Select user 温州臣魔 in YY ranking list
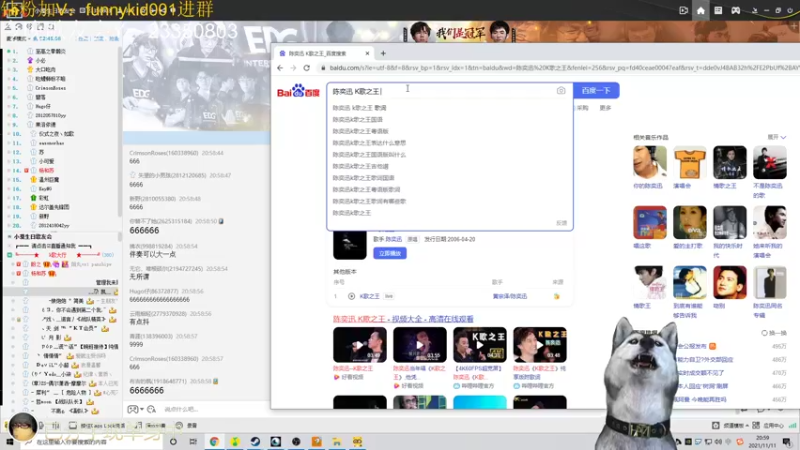The image size is (800, 450). pyautogui.click(x=49, y=180)
